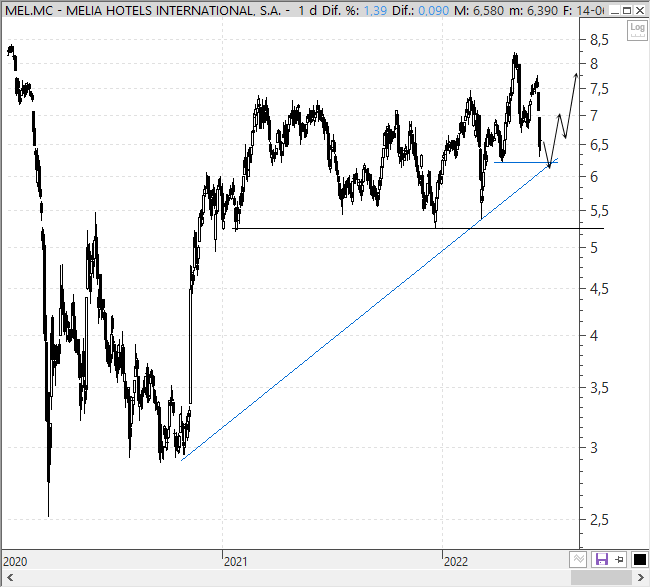Screen dimensions: 651x588
Task: Click the 7,5 price axis label
Action: click(599, 89)
